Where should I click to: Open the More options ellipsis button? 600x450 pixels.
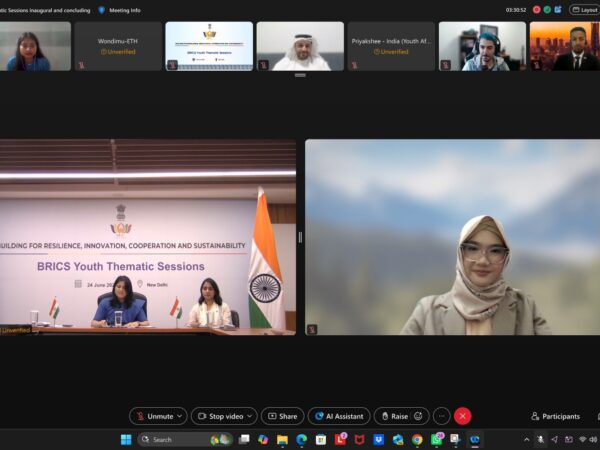point(442,416)
